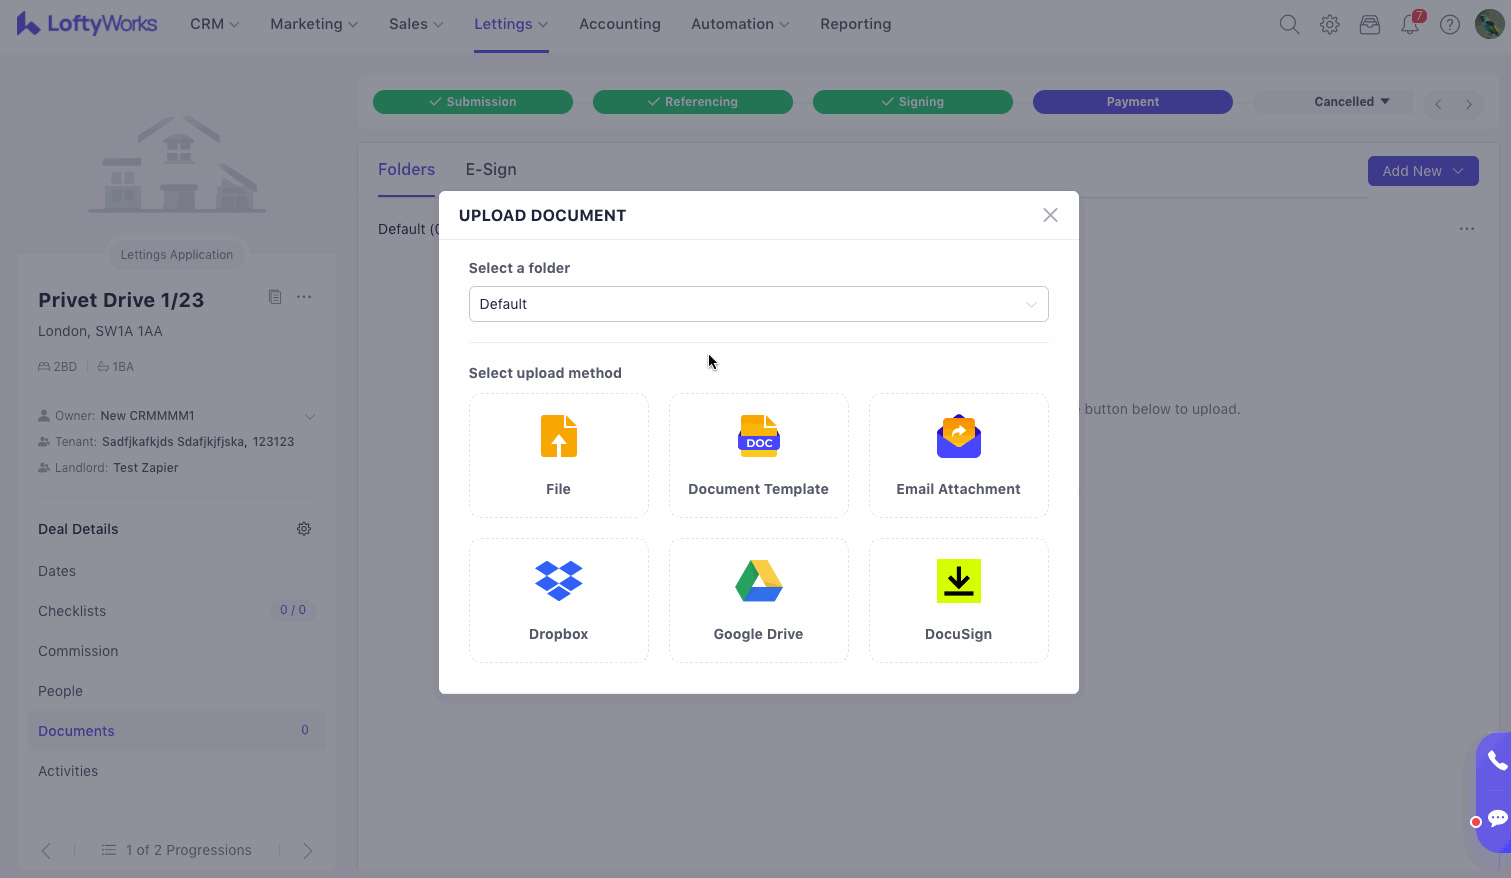Open notifications bell icon
The width and height of the screenshot is (1511, 878).
click(x=1410, y=24)
